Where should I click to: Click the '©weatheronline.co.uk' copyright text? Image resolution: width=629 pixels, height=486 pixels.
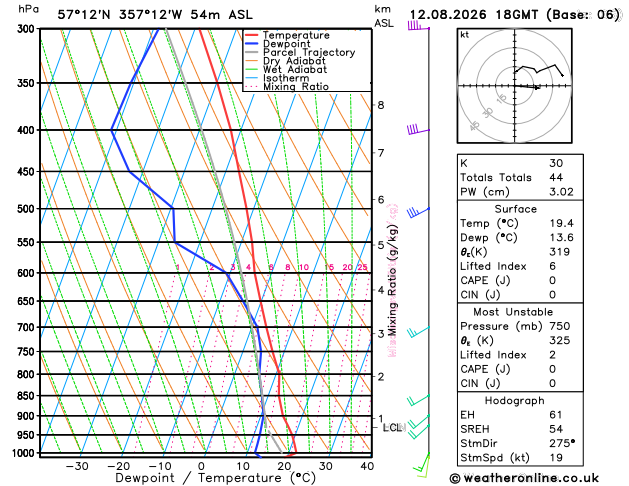pyautogui.click(x=524, y=478)
